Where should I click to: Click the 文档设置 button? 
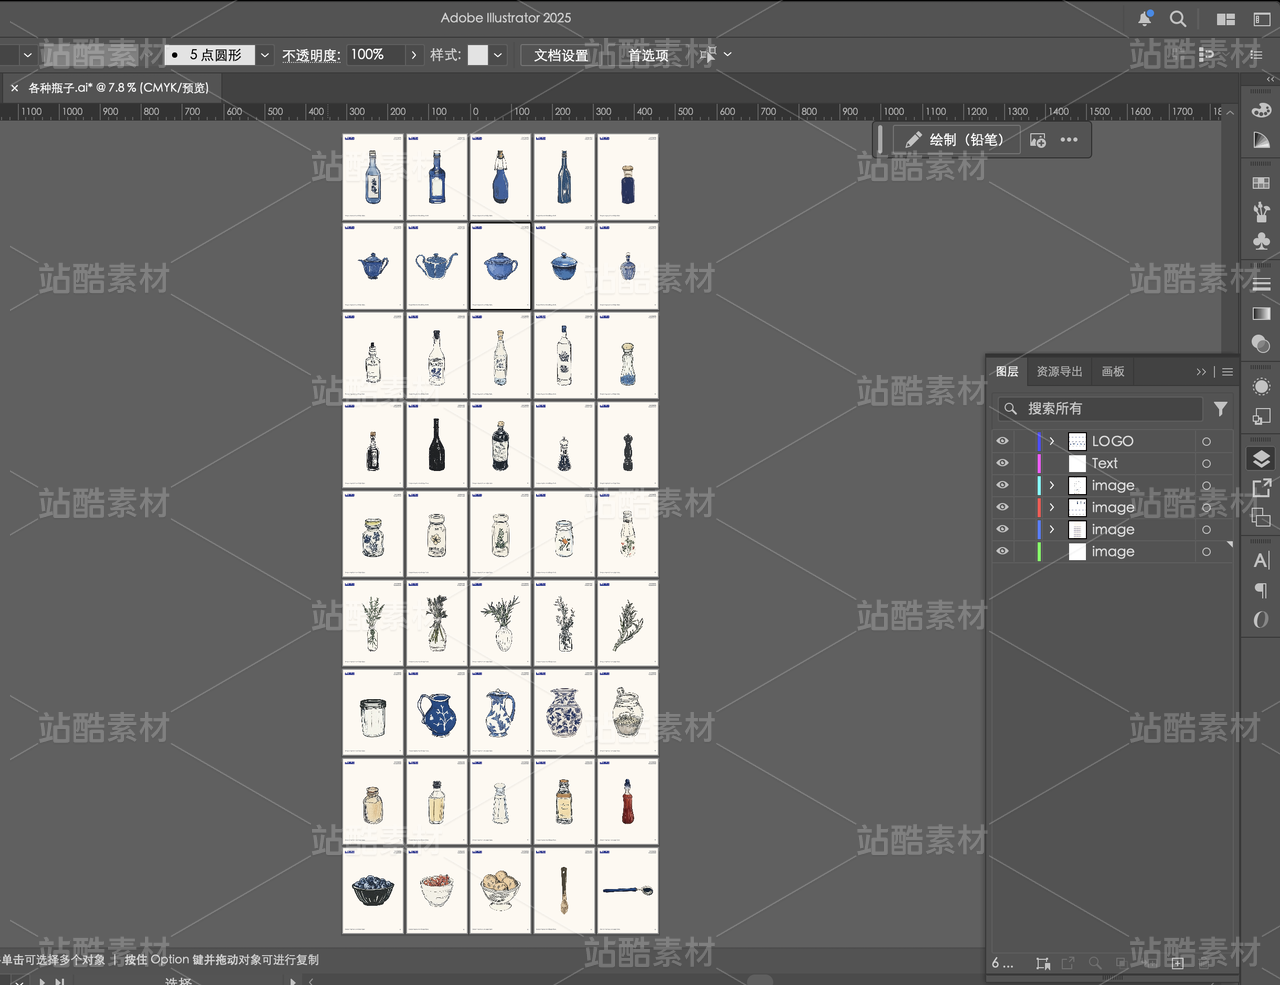point(561,55)
